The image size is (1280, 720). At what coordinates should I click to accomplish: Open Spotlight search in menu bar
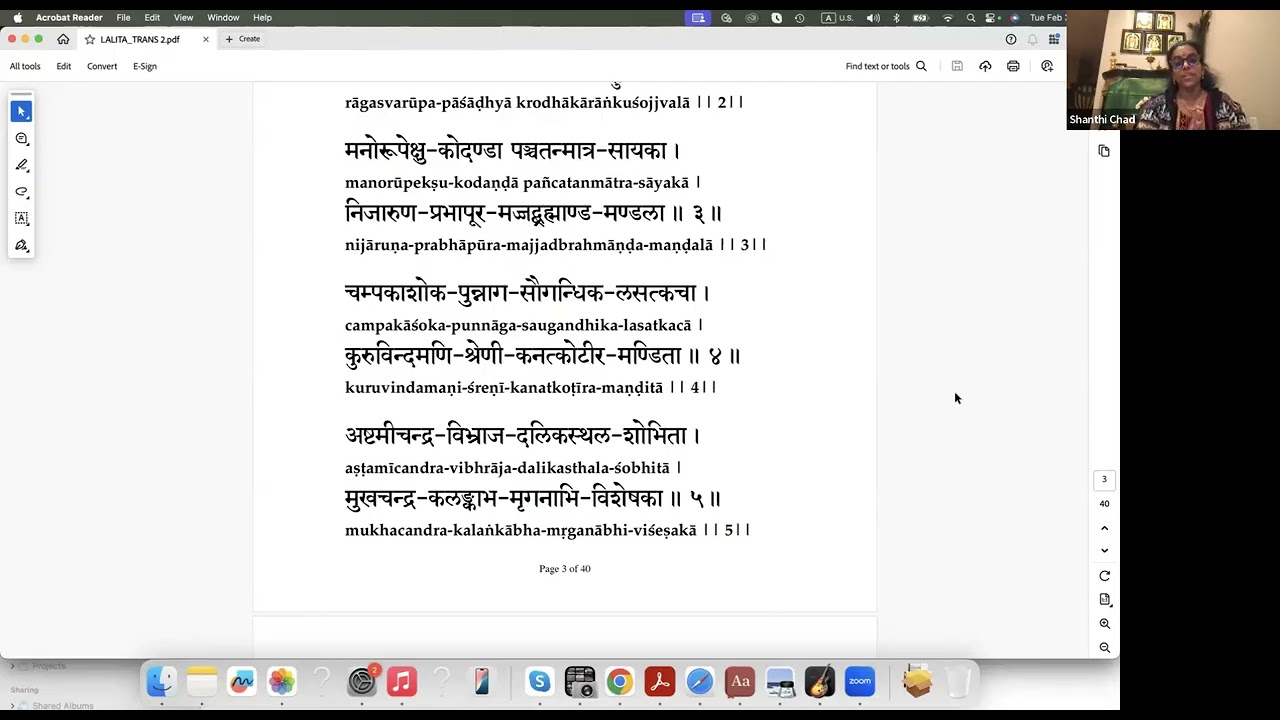(x=970, y=17)
